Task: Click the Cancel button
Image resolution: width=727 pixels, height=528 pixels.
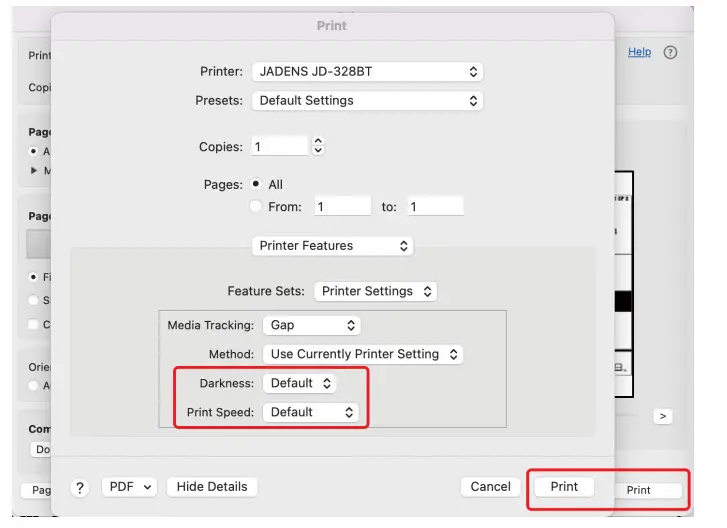Action: click(x=490, y=487)
